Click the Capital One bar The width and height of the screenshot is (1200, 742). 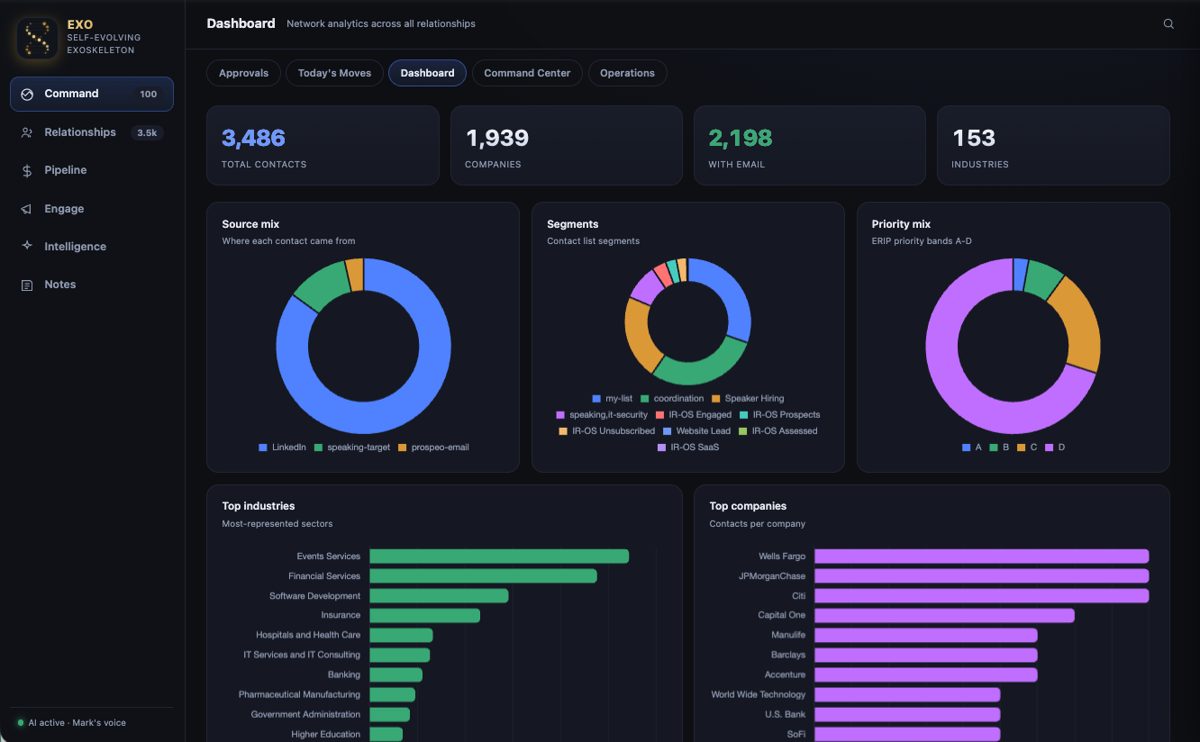pos(944,615)
